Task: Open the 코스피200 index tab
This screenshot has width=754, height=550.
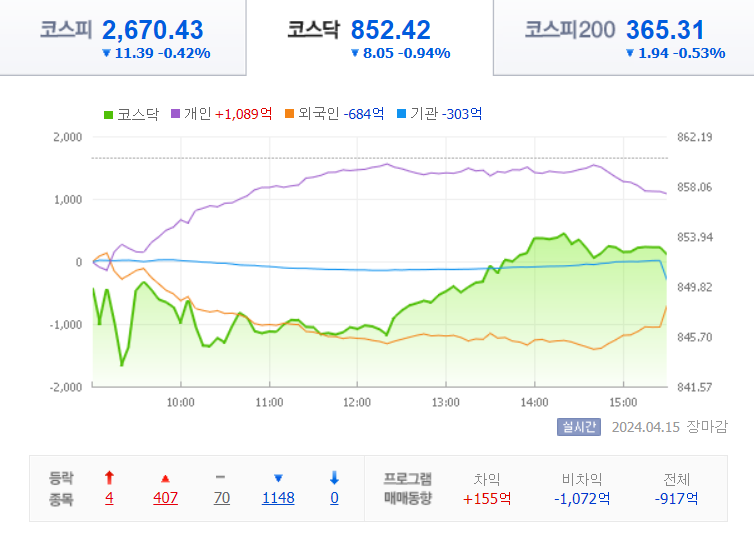Action: [624, 38]
